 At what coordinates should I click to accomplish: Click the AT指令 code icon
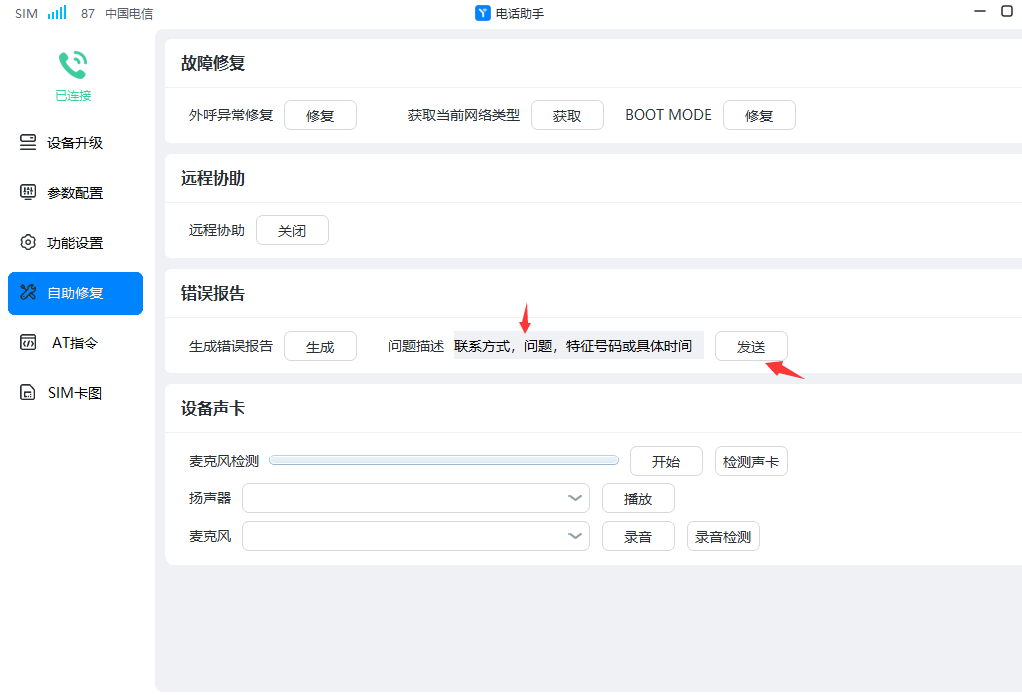click(28, 342)
